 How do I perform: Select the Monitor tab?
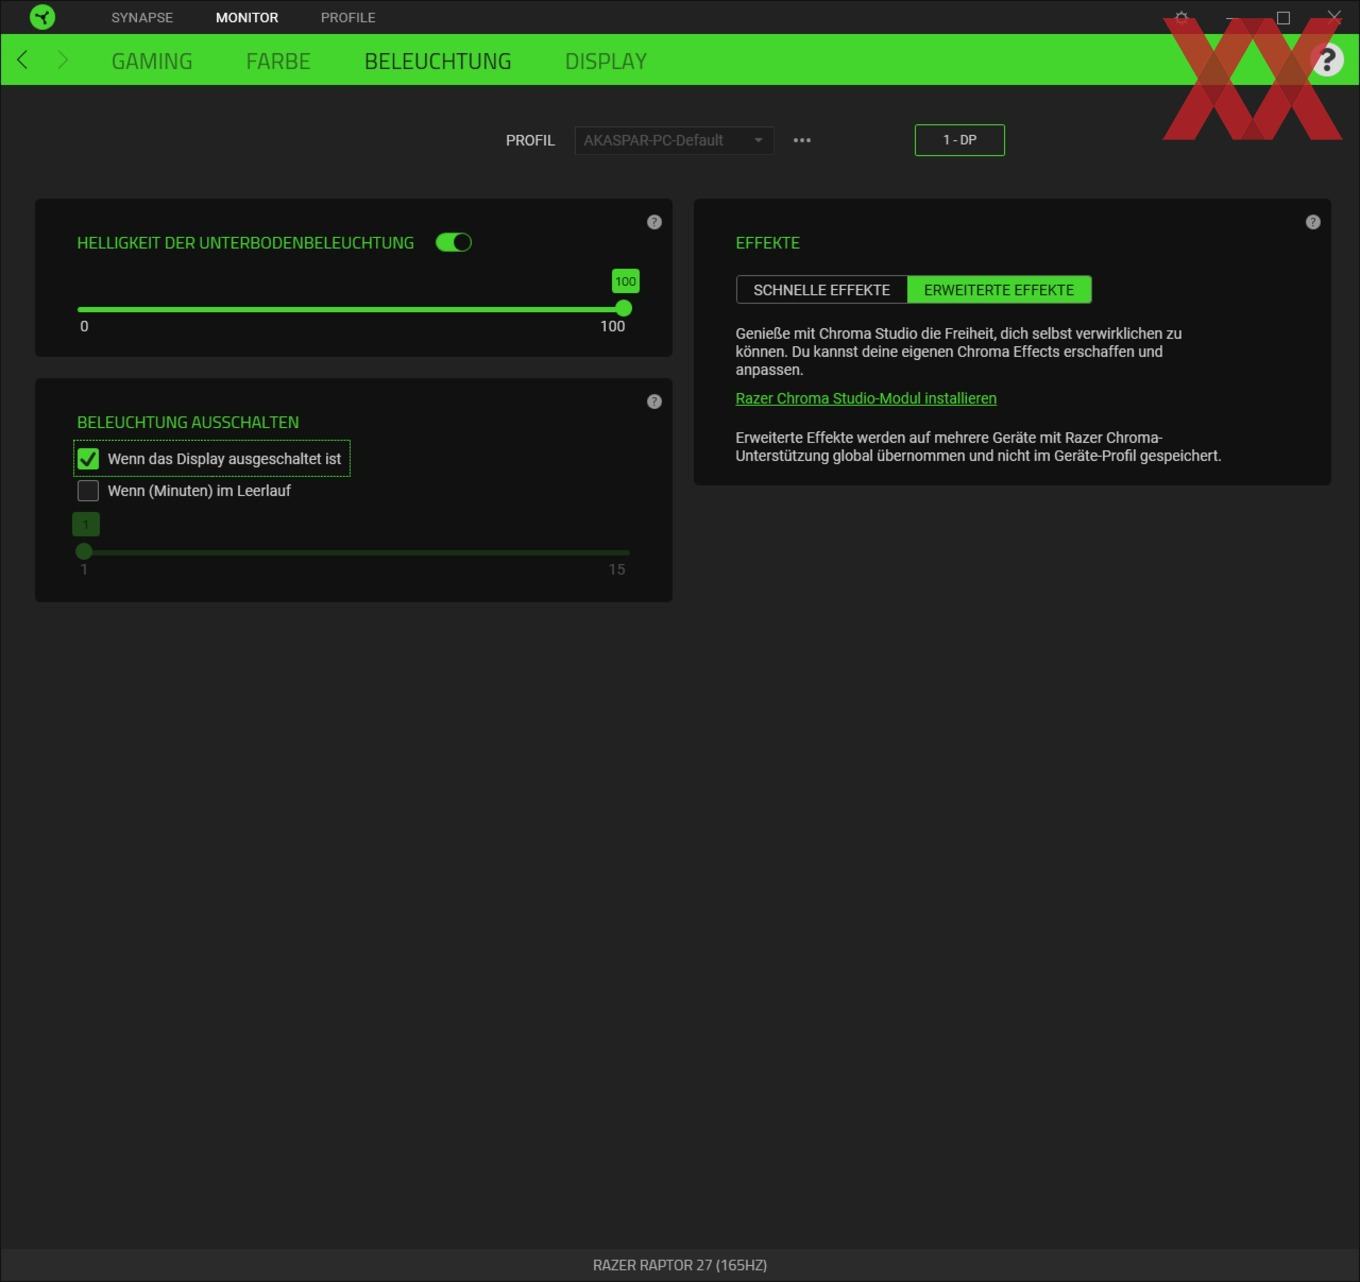pyautogui.click(x=247, y=17)
